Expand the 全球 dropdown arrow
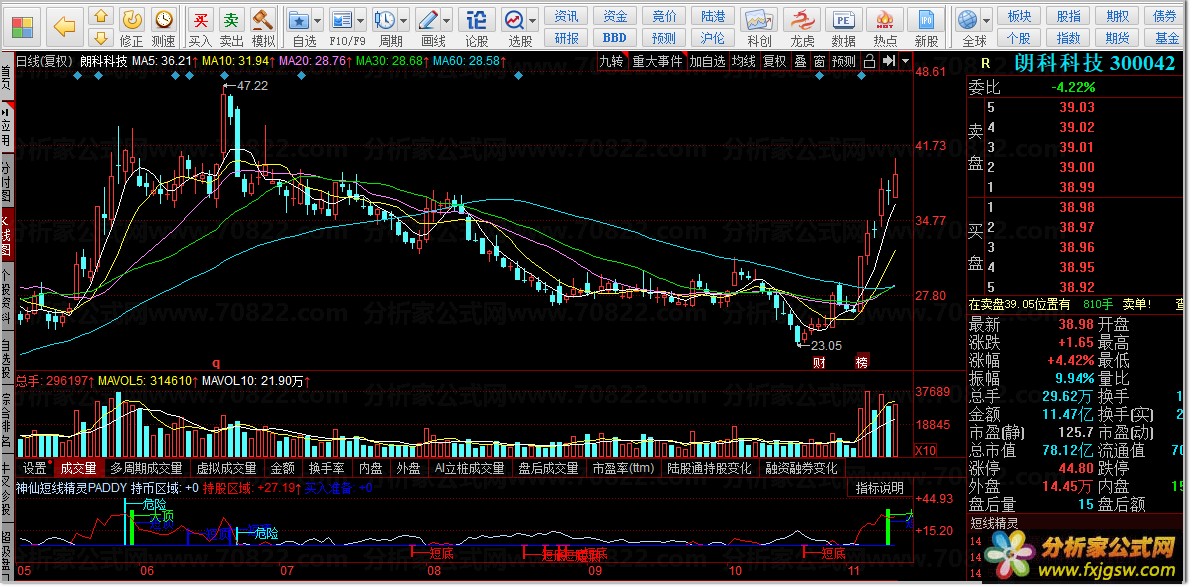 (987, 20)
